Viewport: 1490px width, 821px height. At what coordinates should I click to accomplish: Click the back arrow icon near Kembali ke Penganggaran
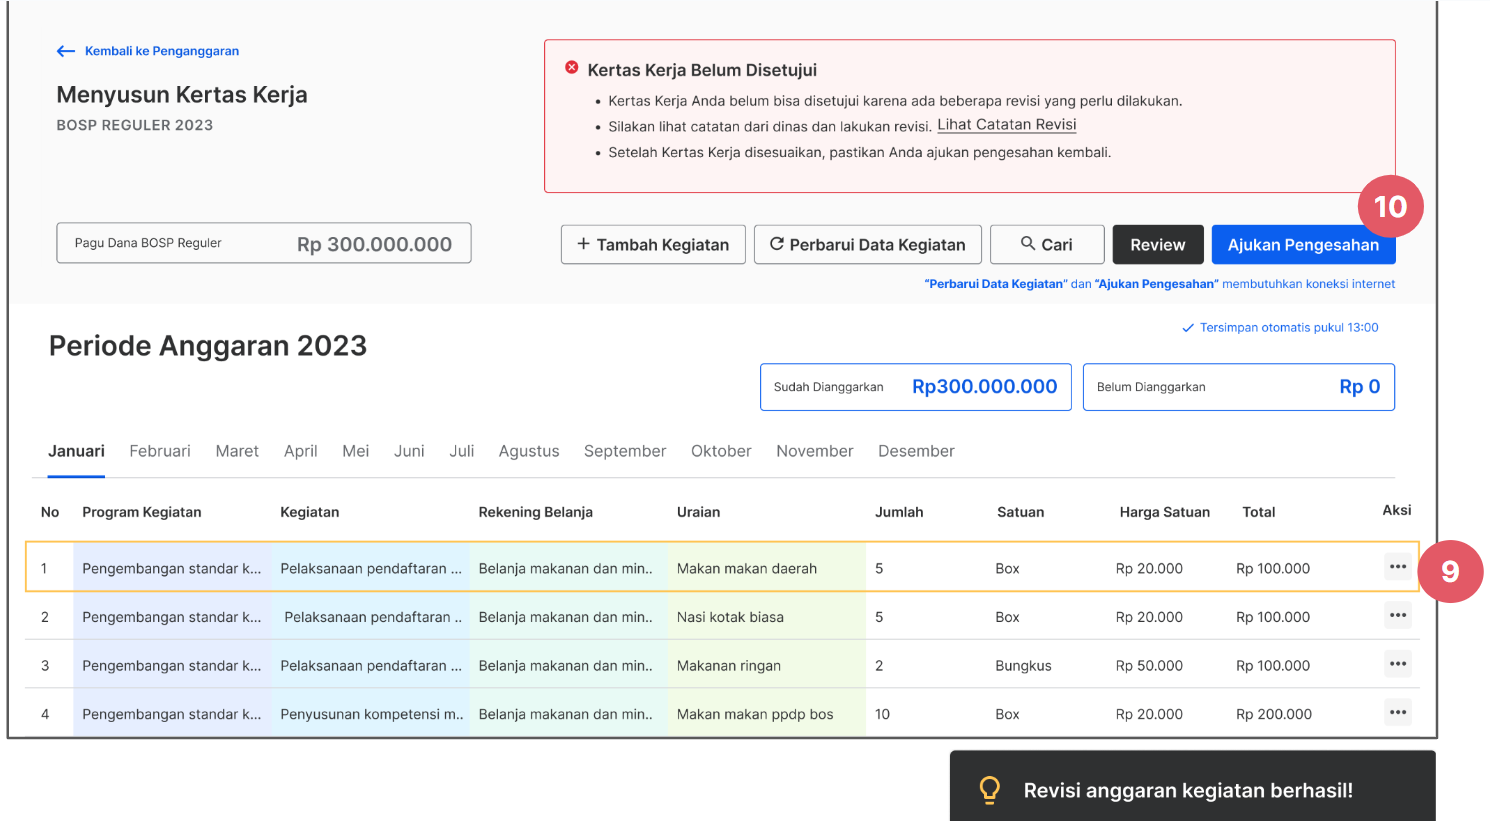[66, 51]
